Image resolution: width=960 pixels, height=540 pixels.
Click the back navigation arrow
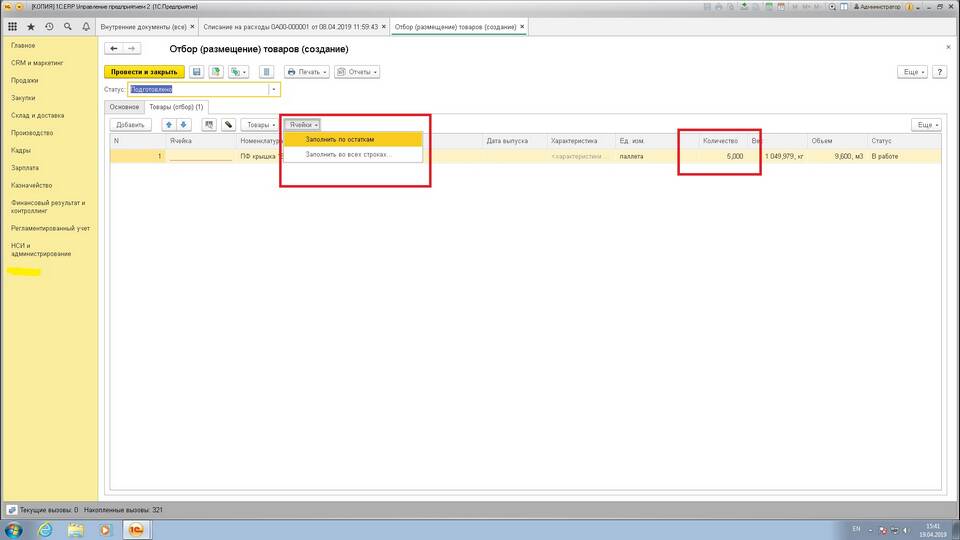(x=113, y=49)
